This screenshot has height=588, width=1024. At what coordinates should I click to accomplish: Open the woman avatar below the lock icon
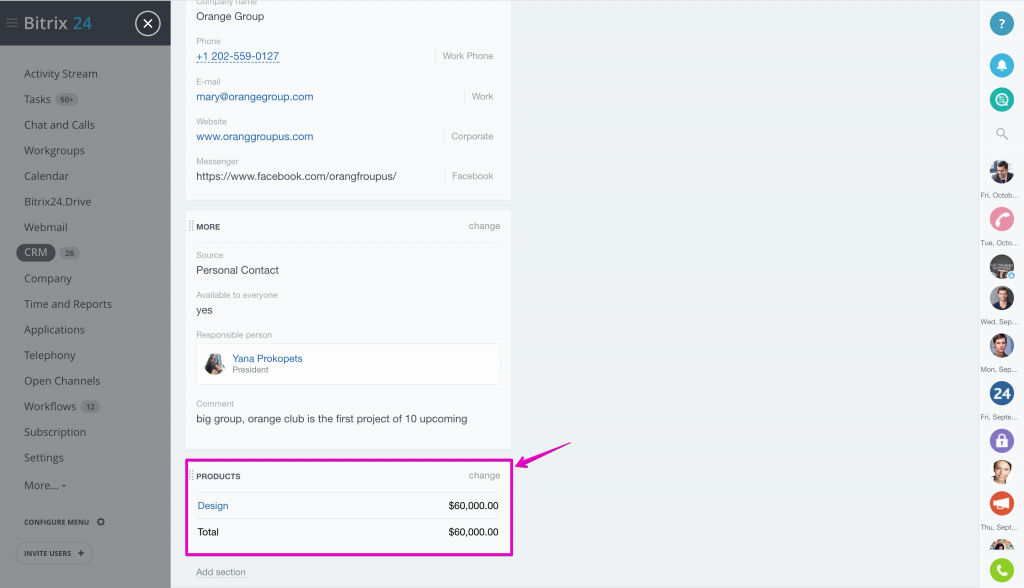(1001, 472)
